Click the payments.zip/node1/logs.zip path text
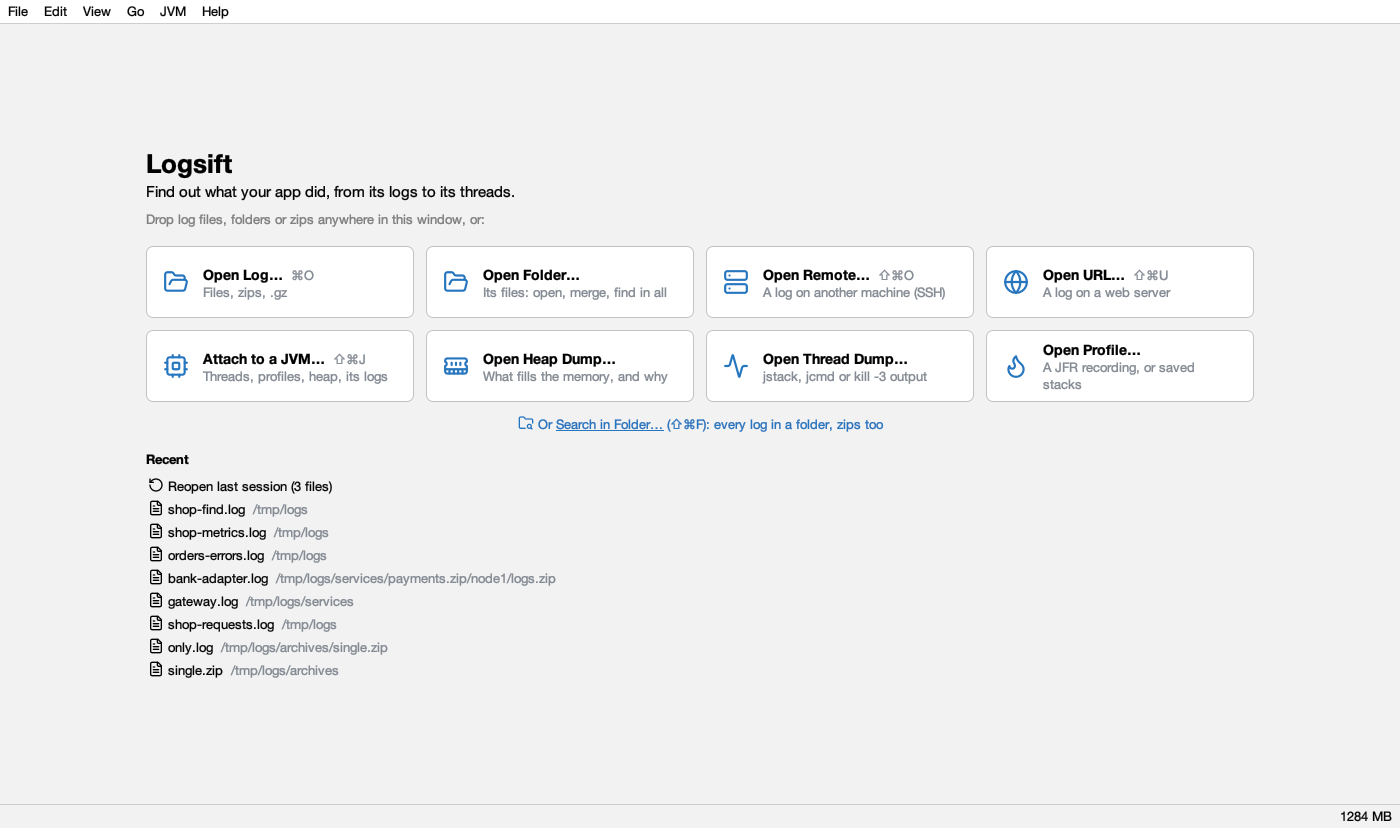The width and height of the screenshot is (1400, 828). [x=471, y=578]
